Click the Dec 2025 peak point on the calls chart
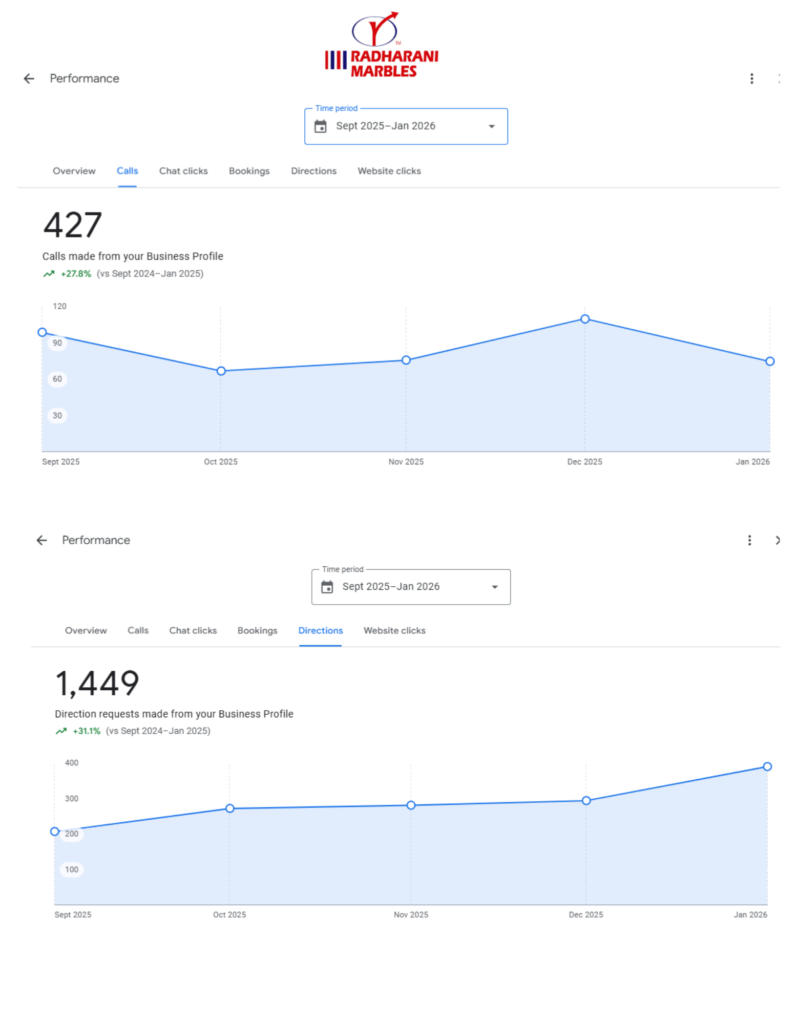Screen dimensions: 797x1024 coord(585,319)
